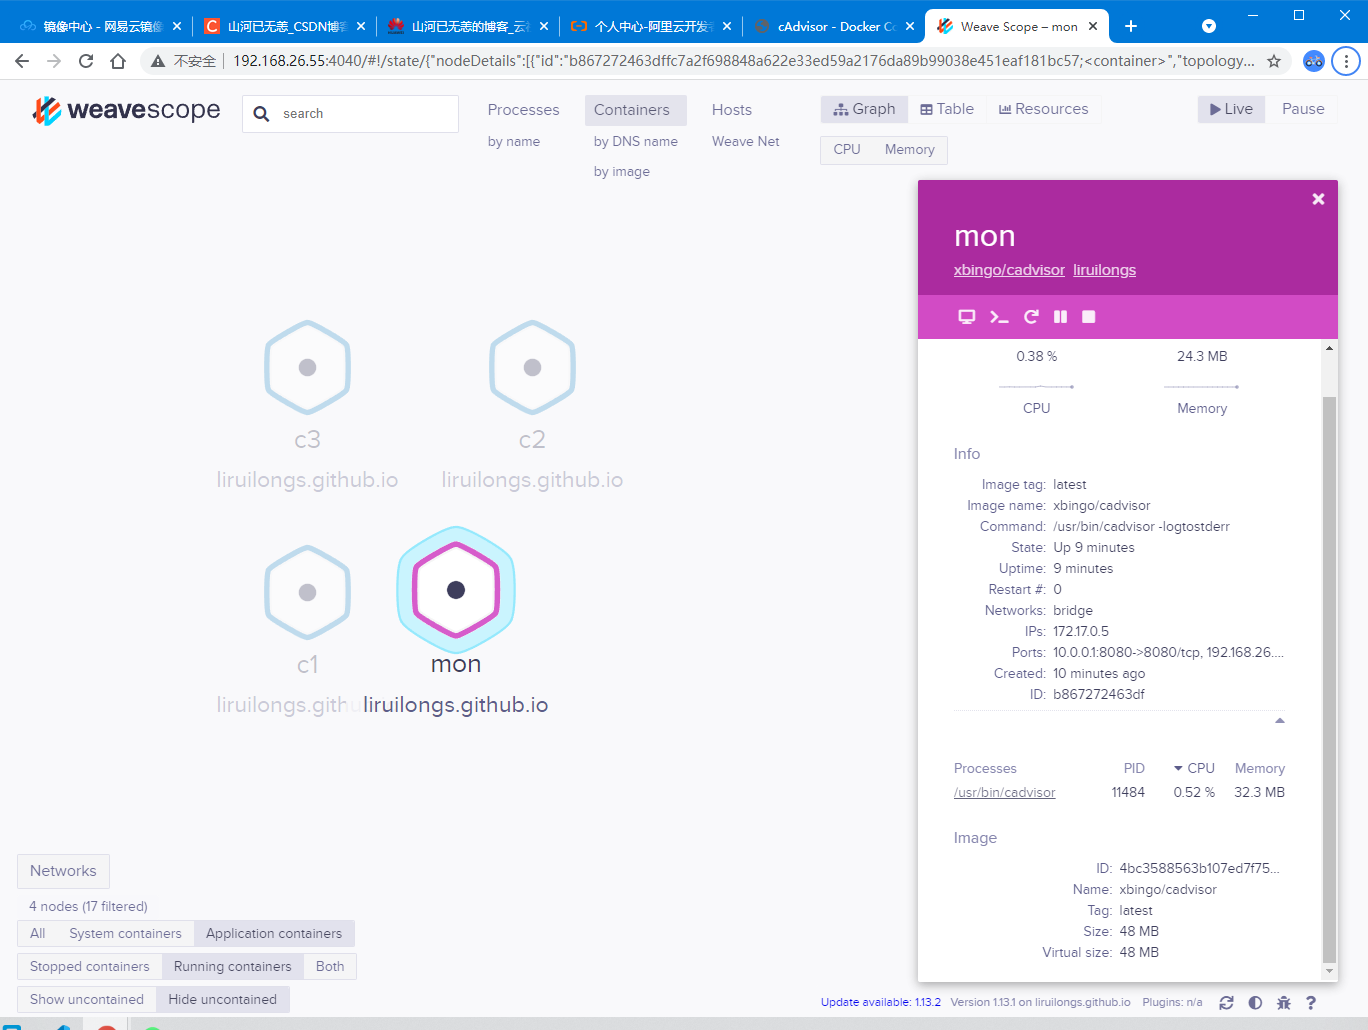Close the mon details panel

(x=1318, y=199)
